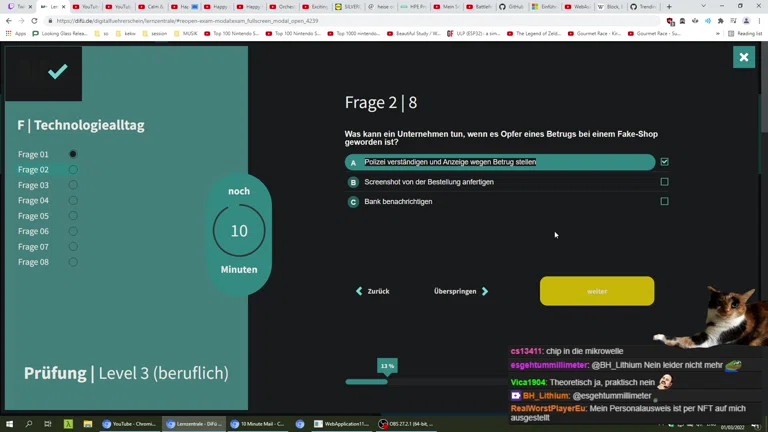The width and height of the screenshot is (768, 432).
Task: Open 'The Legend of Zeld...' bookmark
Action: [x=536, y=34]
